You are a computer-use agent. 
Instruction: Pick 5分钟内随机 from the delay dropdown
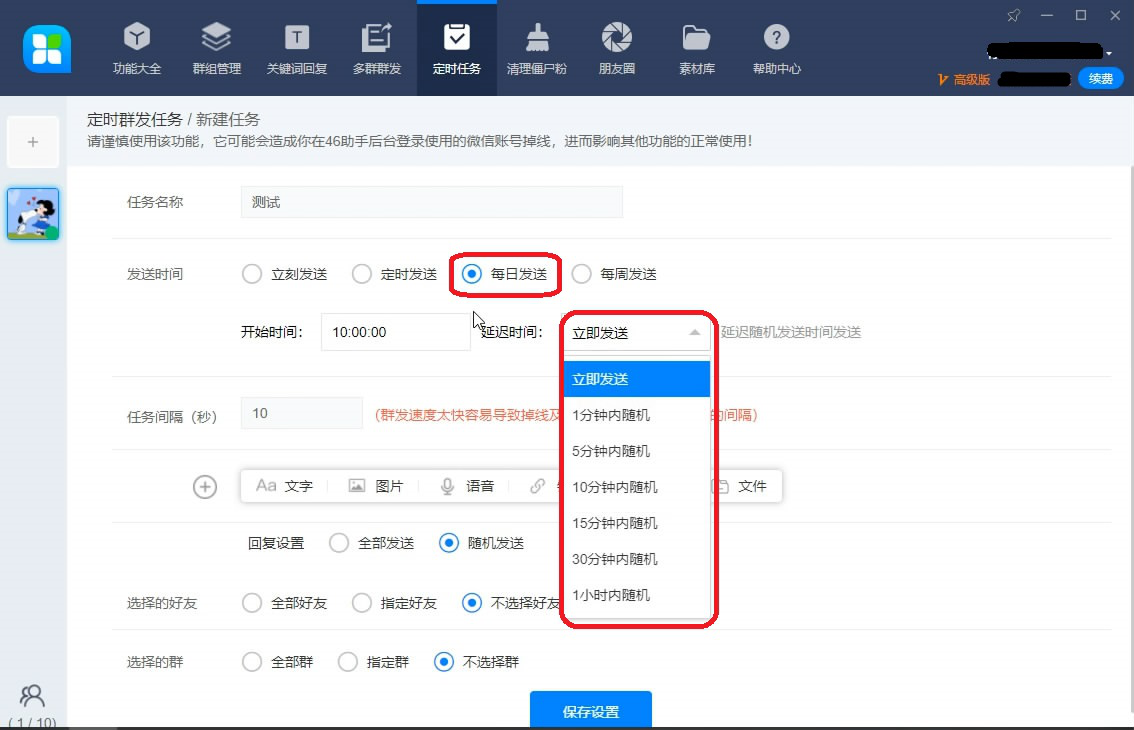(x=610, y=451)
